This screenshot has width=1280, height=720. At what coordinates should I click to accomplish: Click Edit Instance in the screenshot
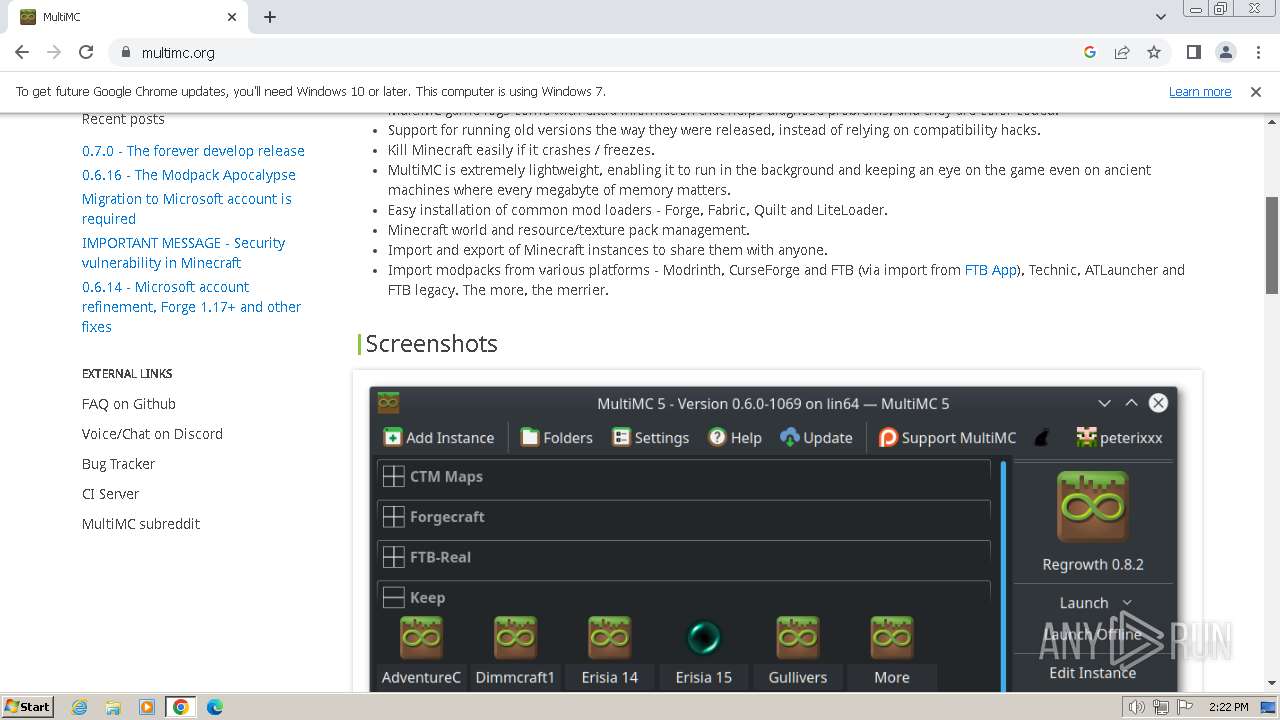coord(1092,673)
